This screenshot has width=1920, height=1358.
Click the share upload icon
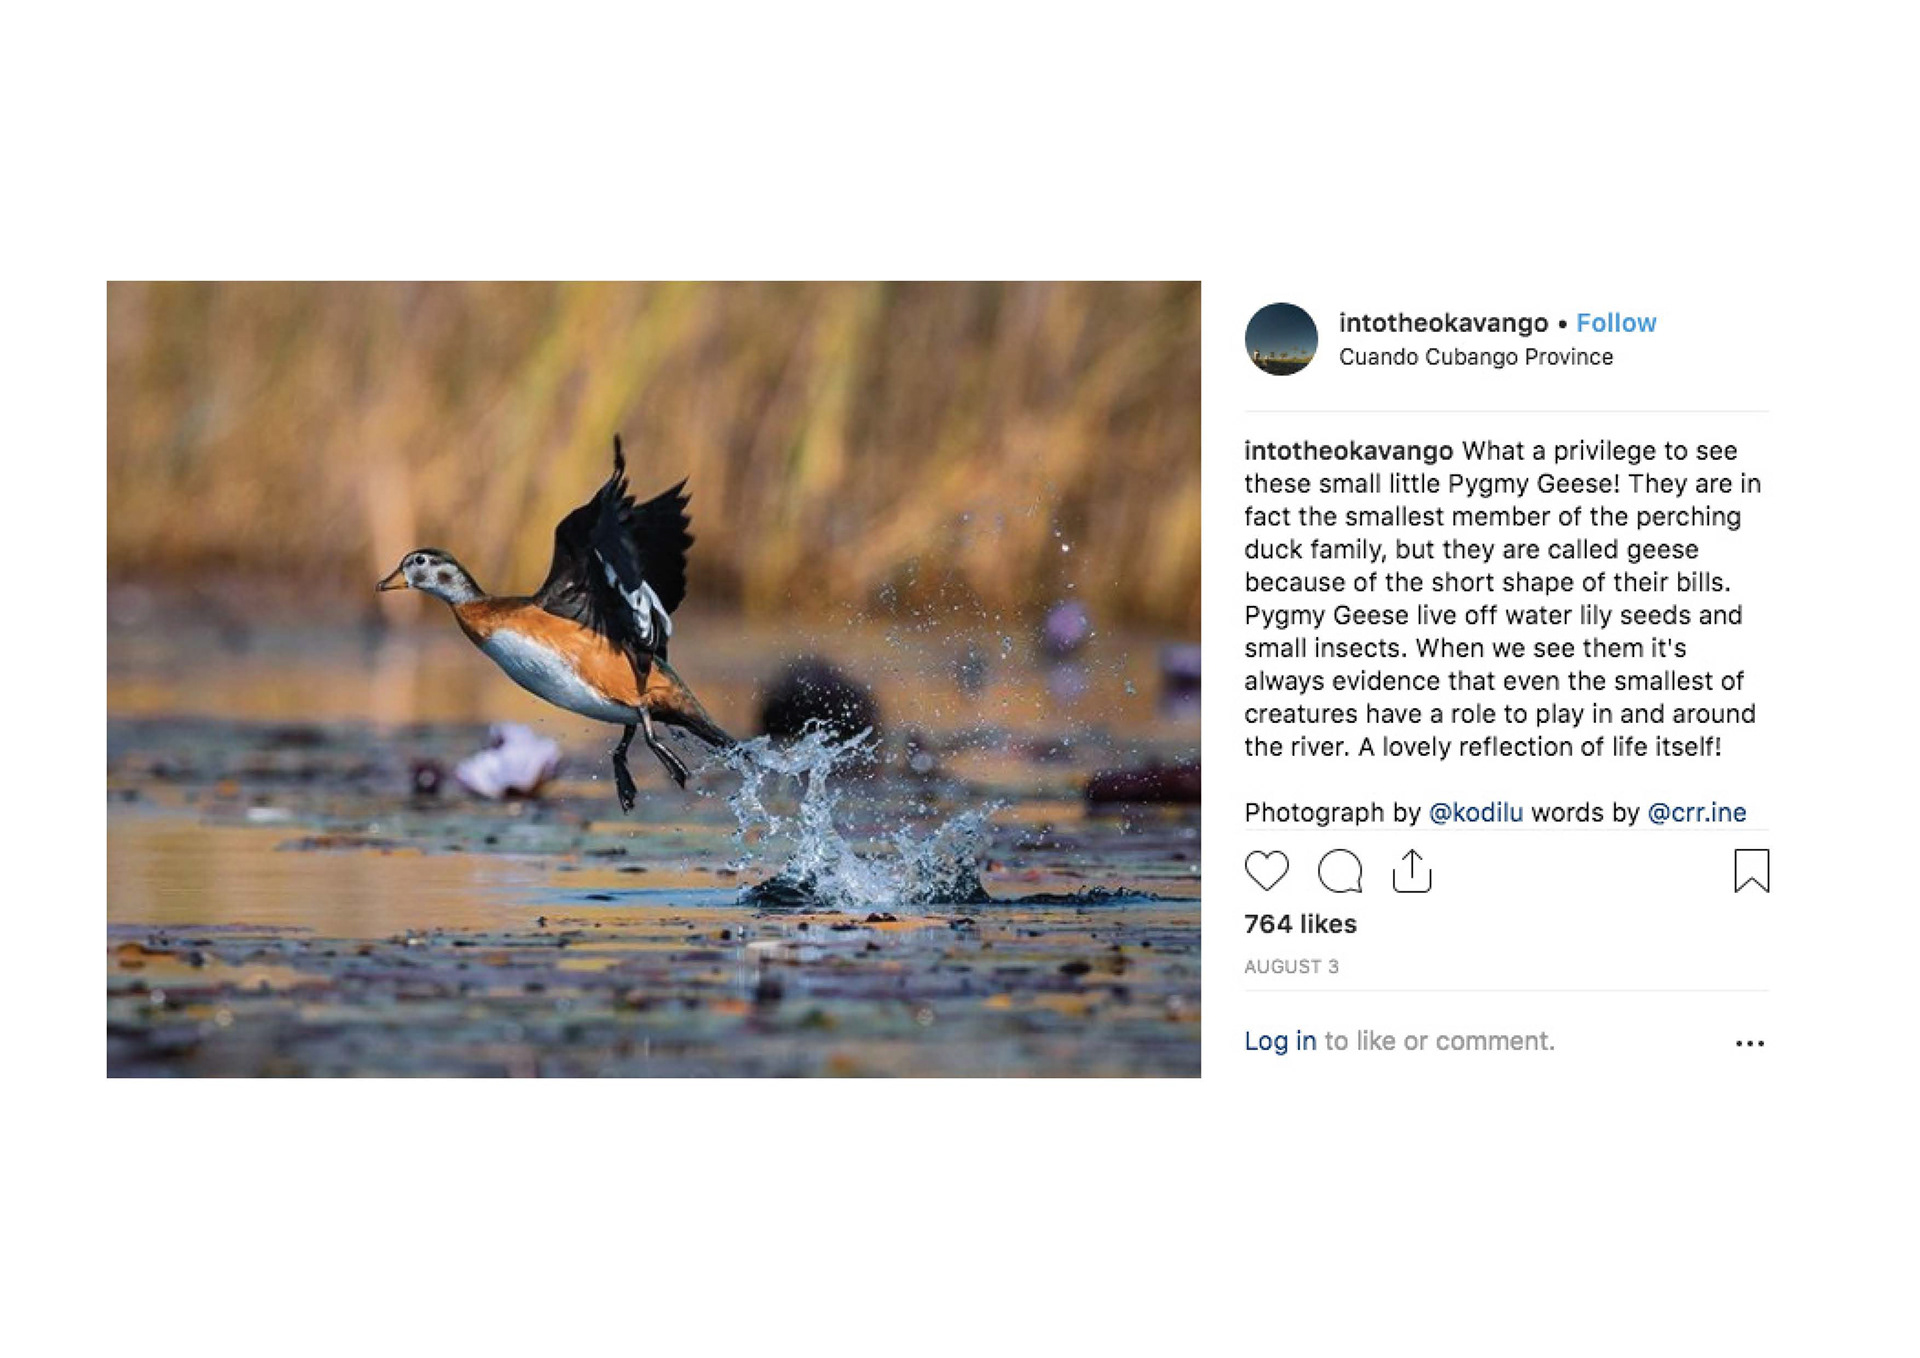1412,871
